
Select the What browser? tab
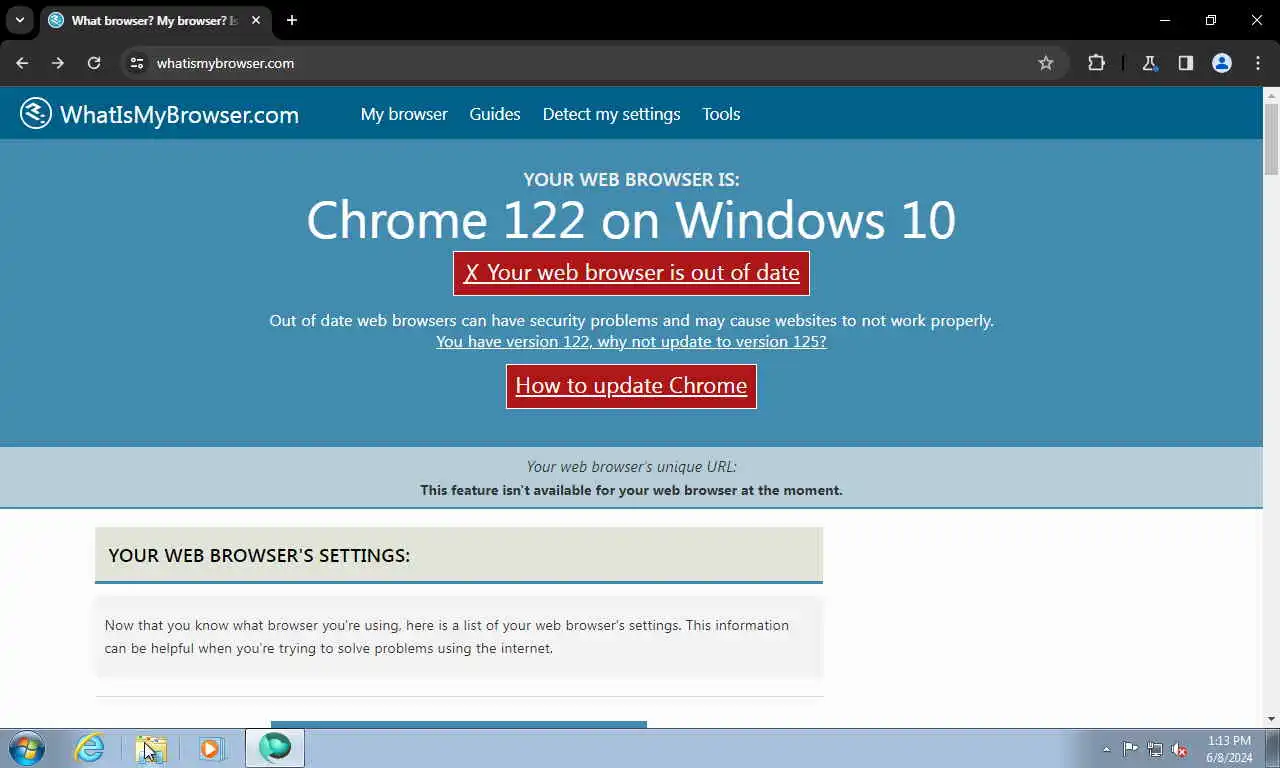click(x=155, y=20)
